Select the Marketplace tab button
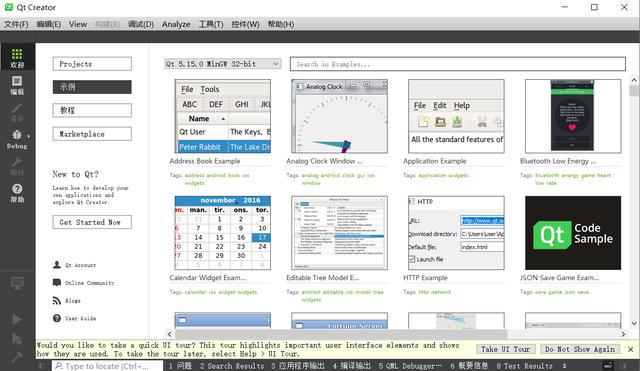 (x=92, y=134)
